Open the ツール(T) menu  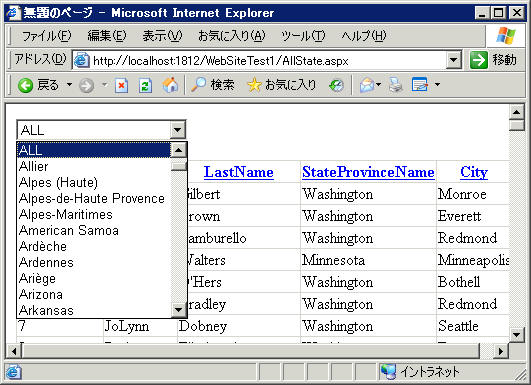click(303, 36)
